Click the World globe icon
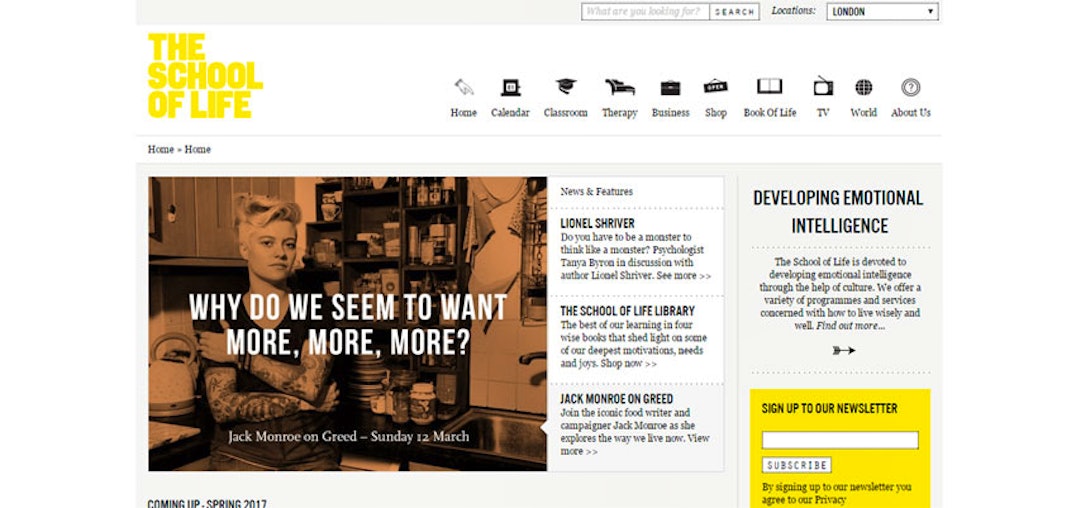The height and width of the screenshot is (508, 1076). (863, 87)
